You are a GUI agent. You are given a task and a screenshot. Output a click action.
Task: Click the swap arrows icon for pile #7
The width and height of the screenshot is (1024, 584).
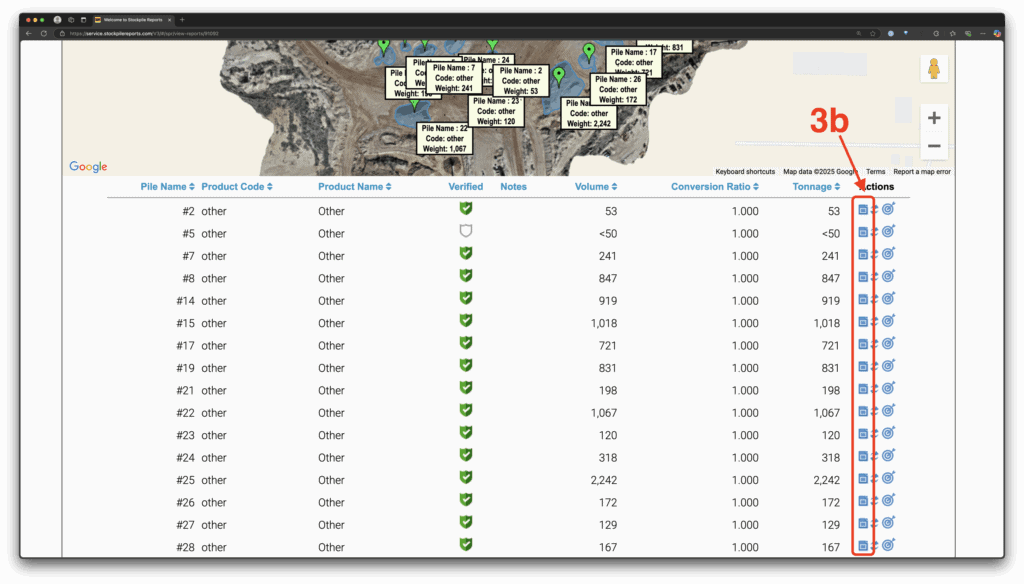(x=874, y=255)
